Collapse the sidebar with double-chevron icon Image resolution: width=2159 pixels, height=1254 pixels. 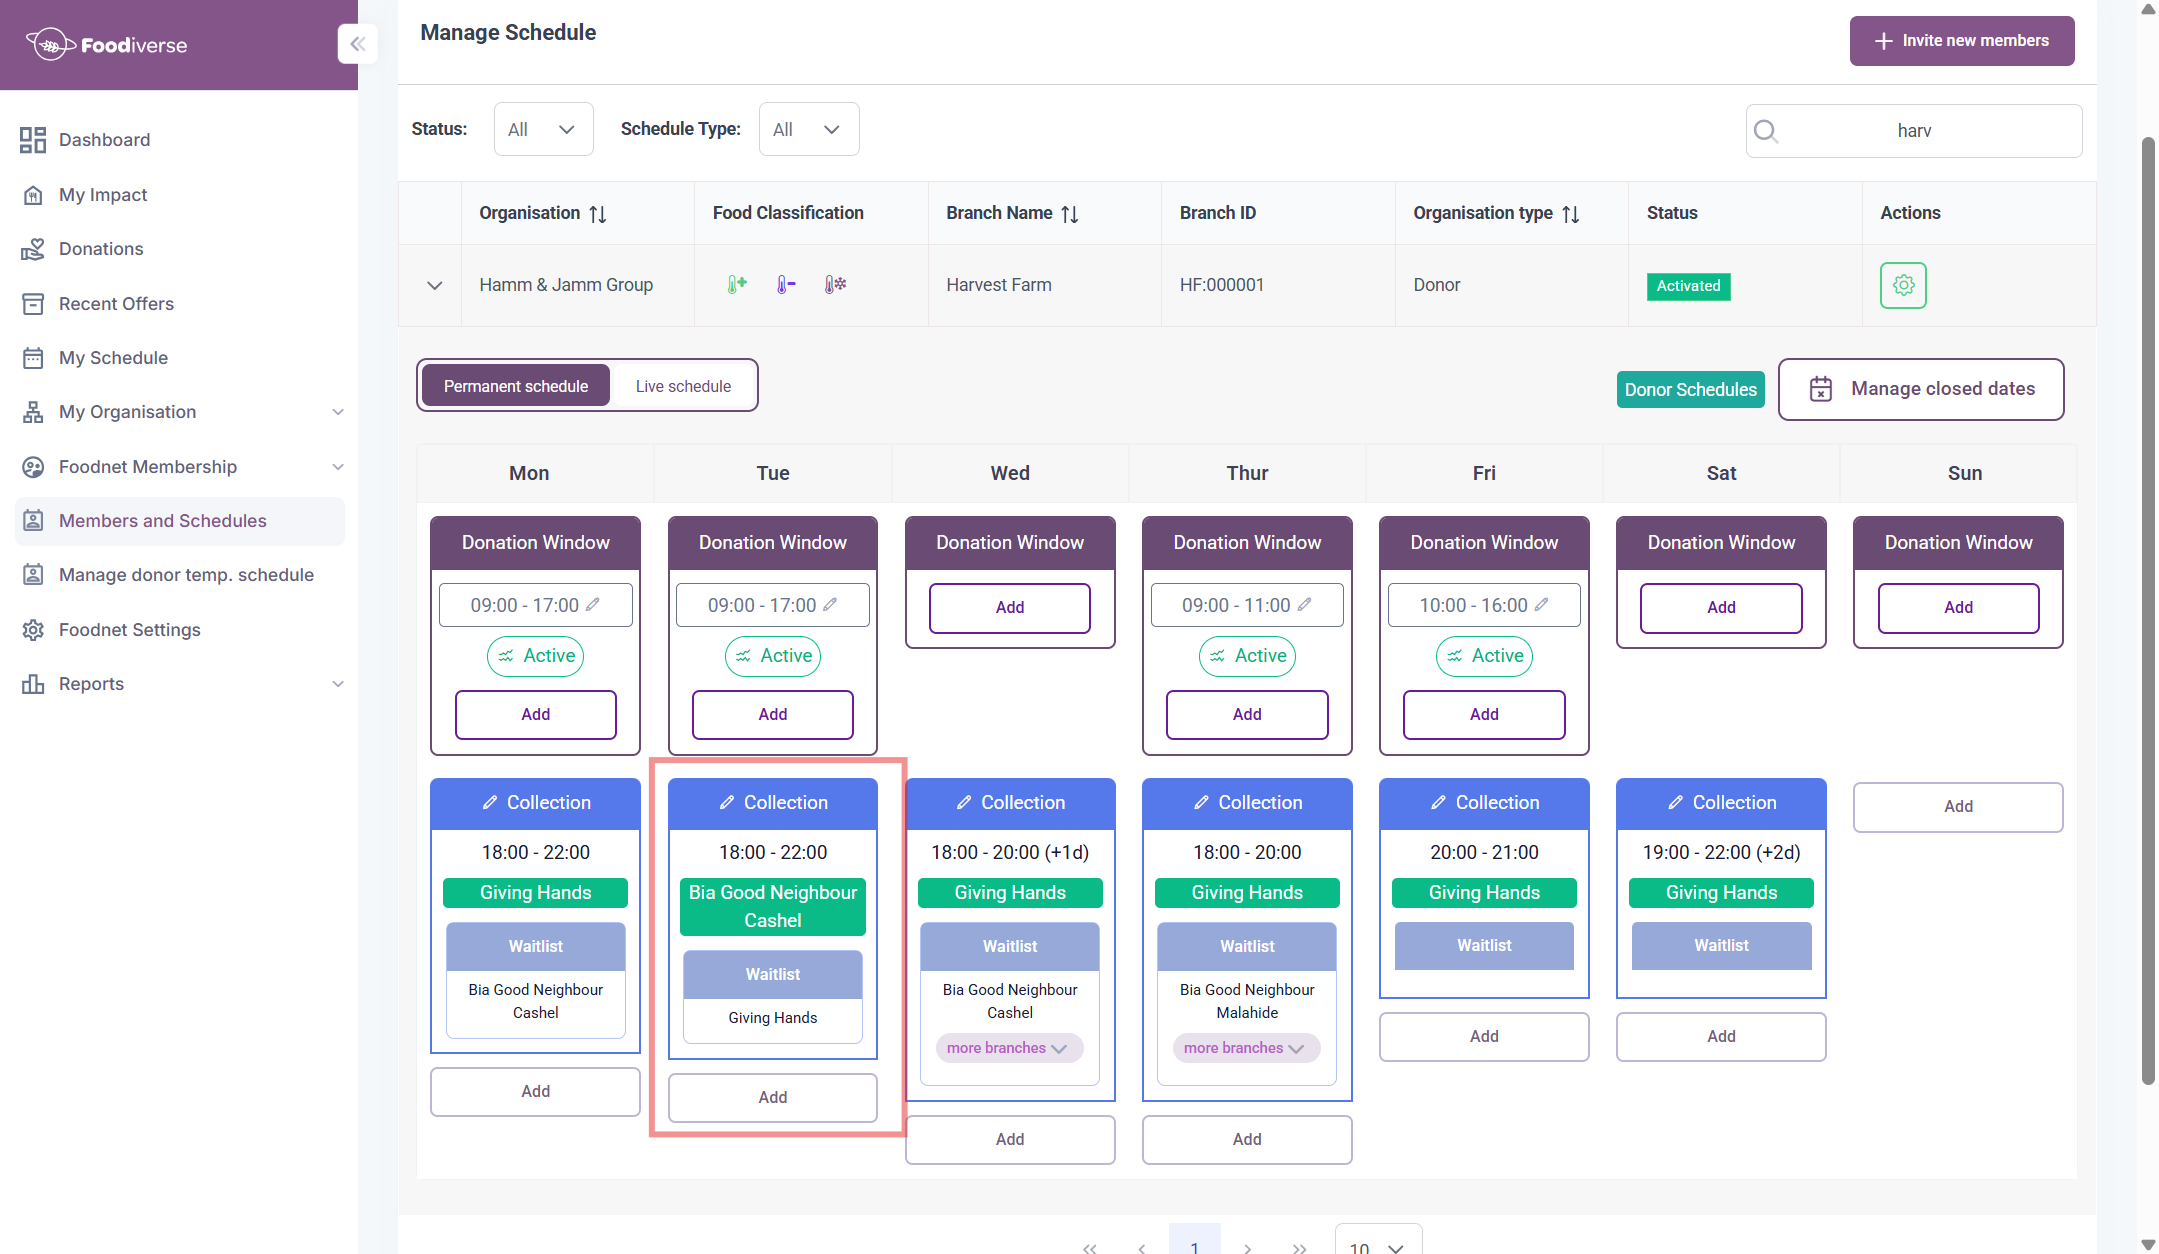357,44
